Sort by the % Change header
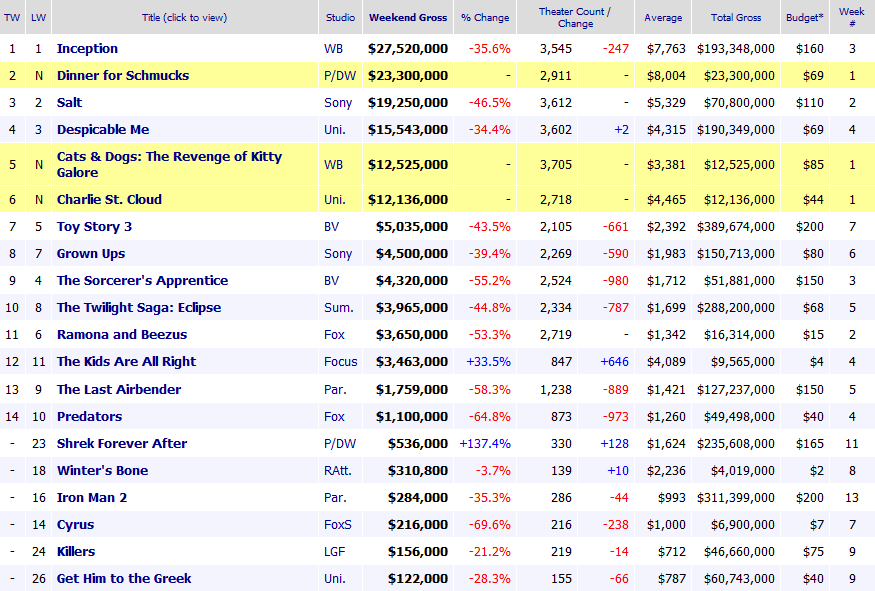 (485, 17)
